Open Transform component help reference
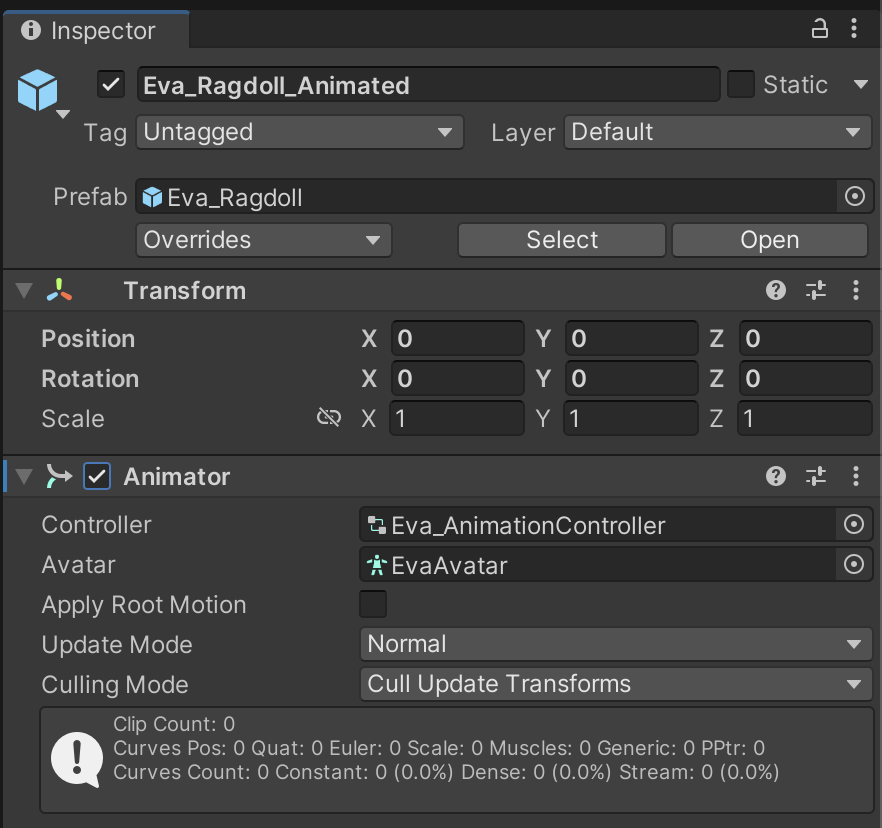The image size is (882, 828). pos(776,291)
